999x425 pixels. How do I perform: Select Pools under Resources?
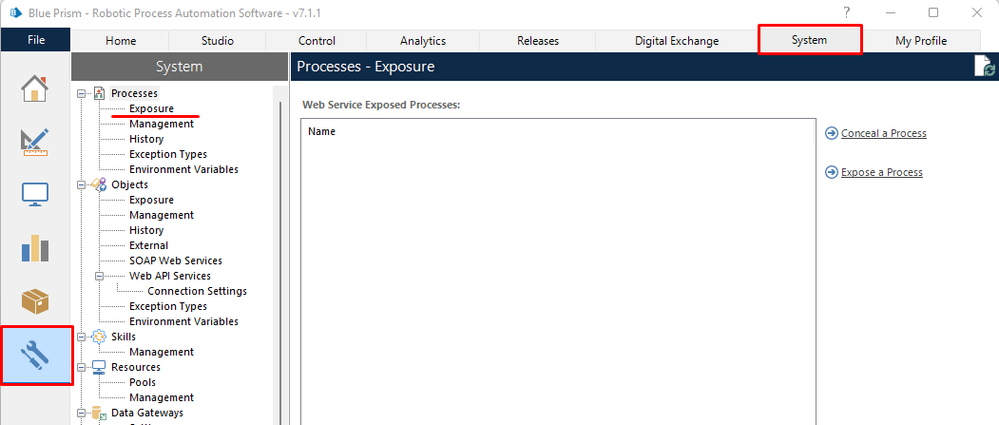point(143,382)
